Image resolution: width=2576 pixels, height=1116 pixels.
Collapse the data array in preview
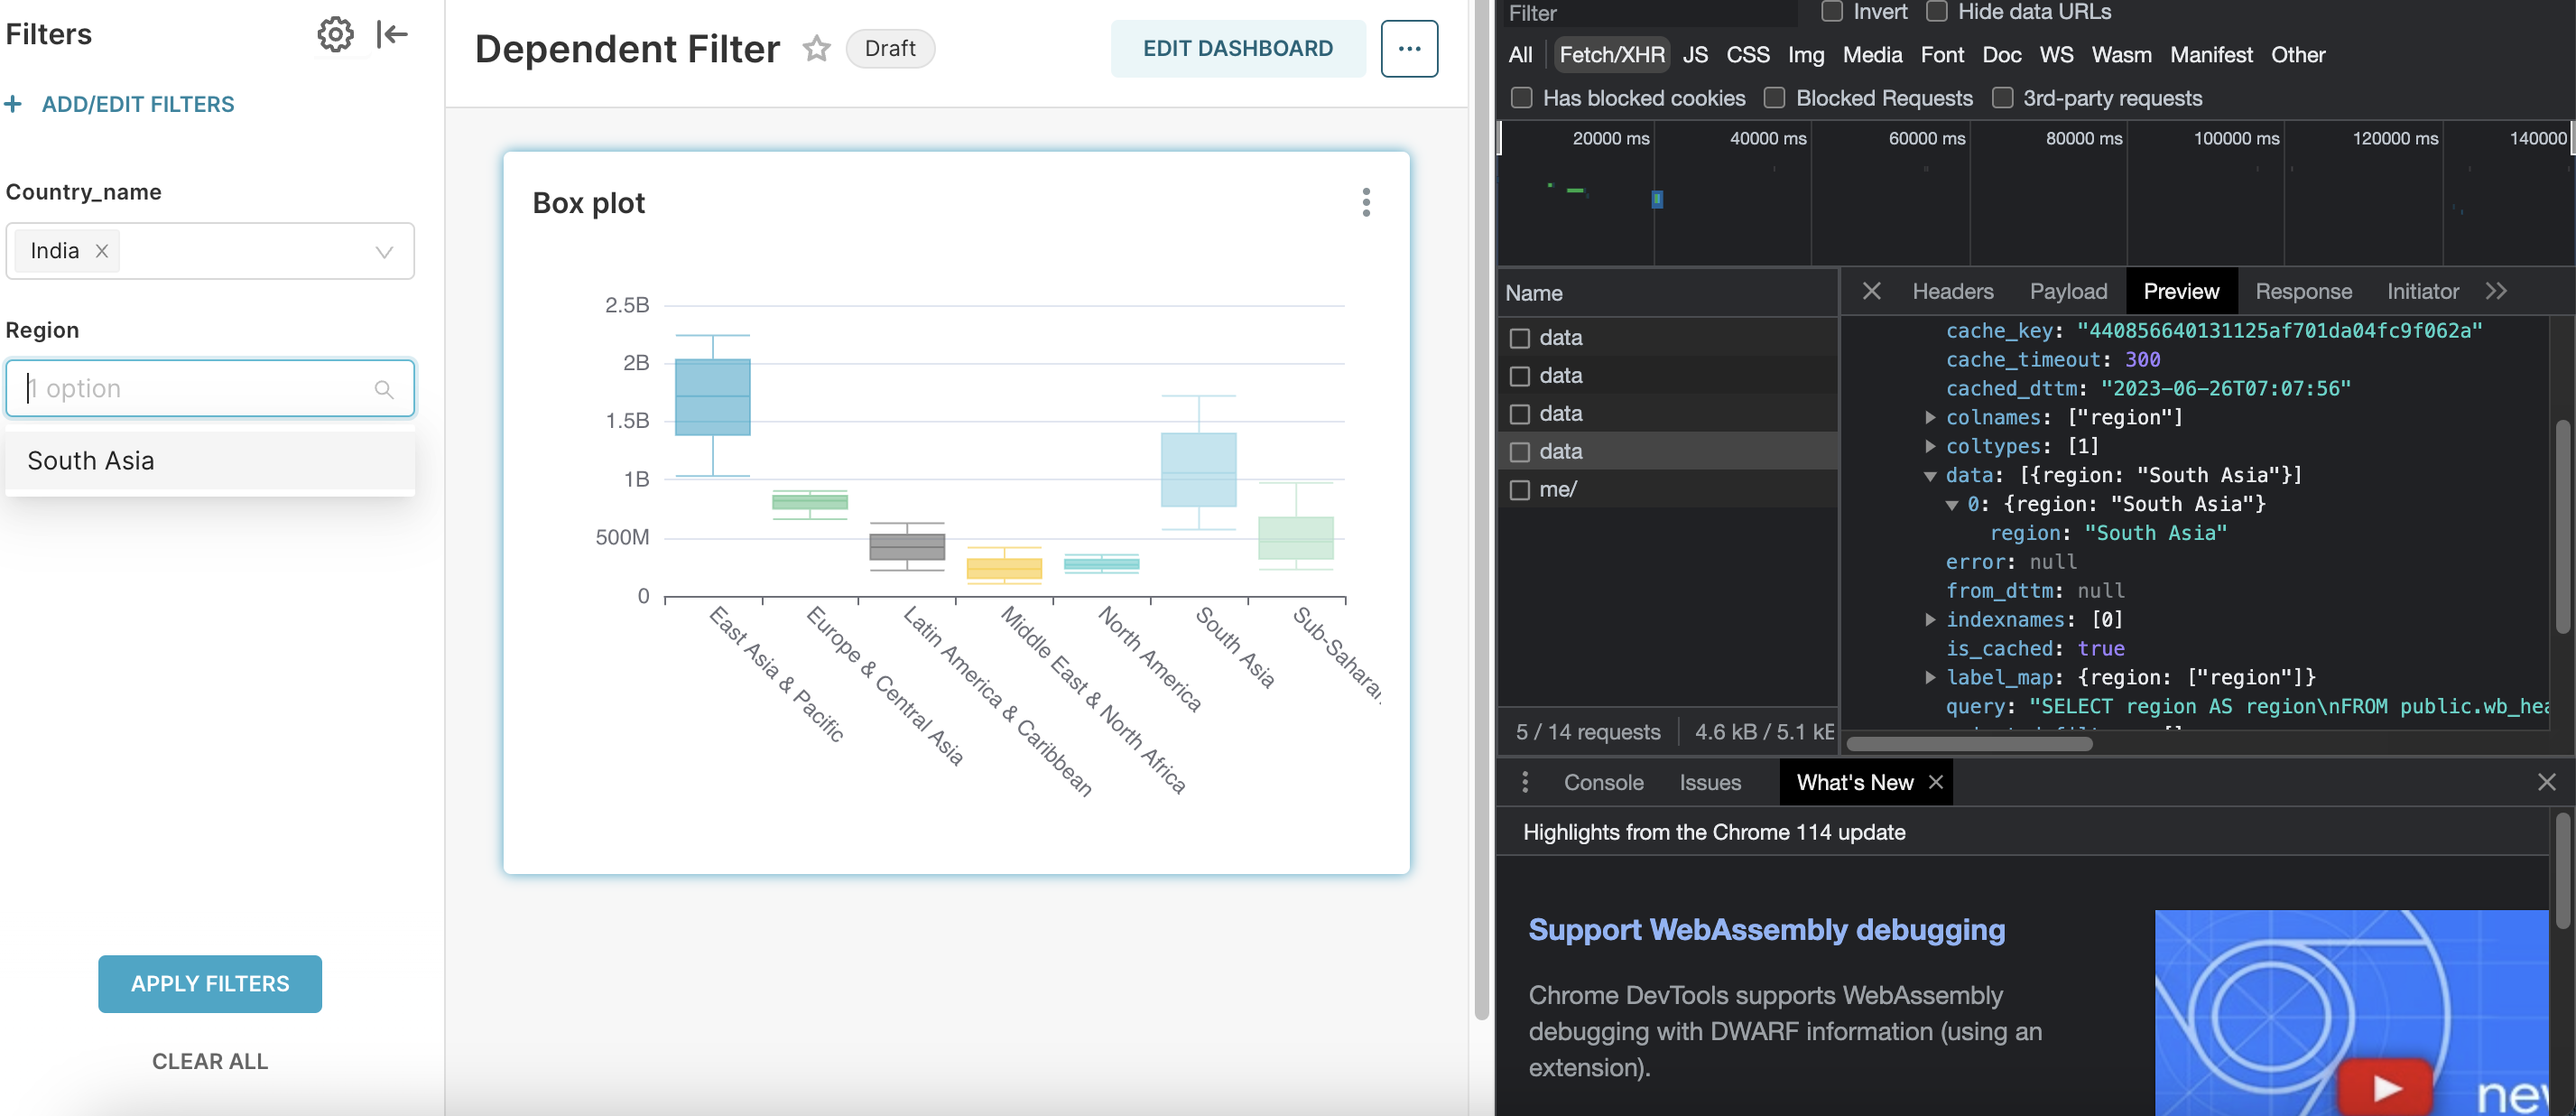[1930, 475]
